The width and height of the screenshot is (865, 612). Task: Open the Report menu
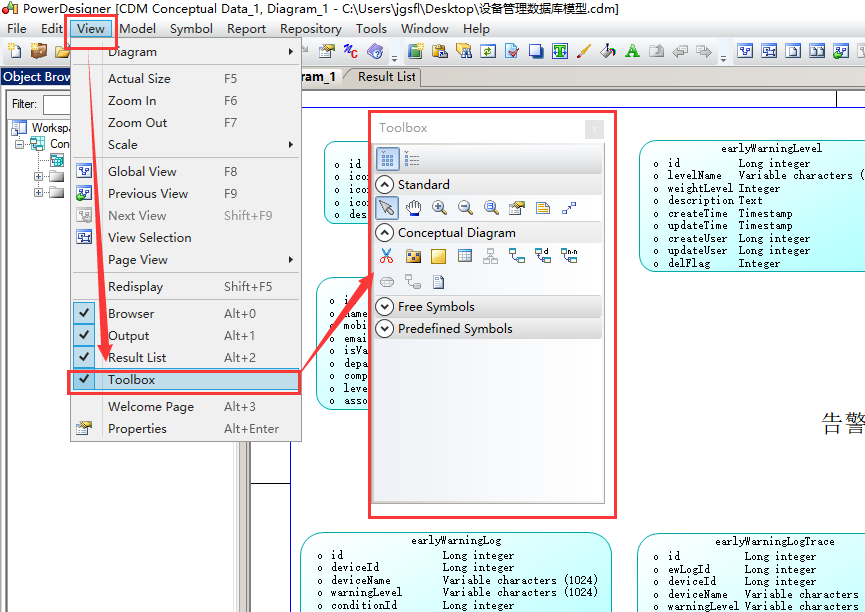point(246,29)
